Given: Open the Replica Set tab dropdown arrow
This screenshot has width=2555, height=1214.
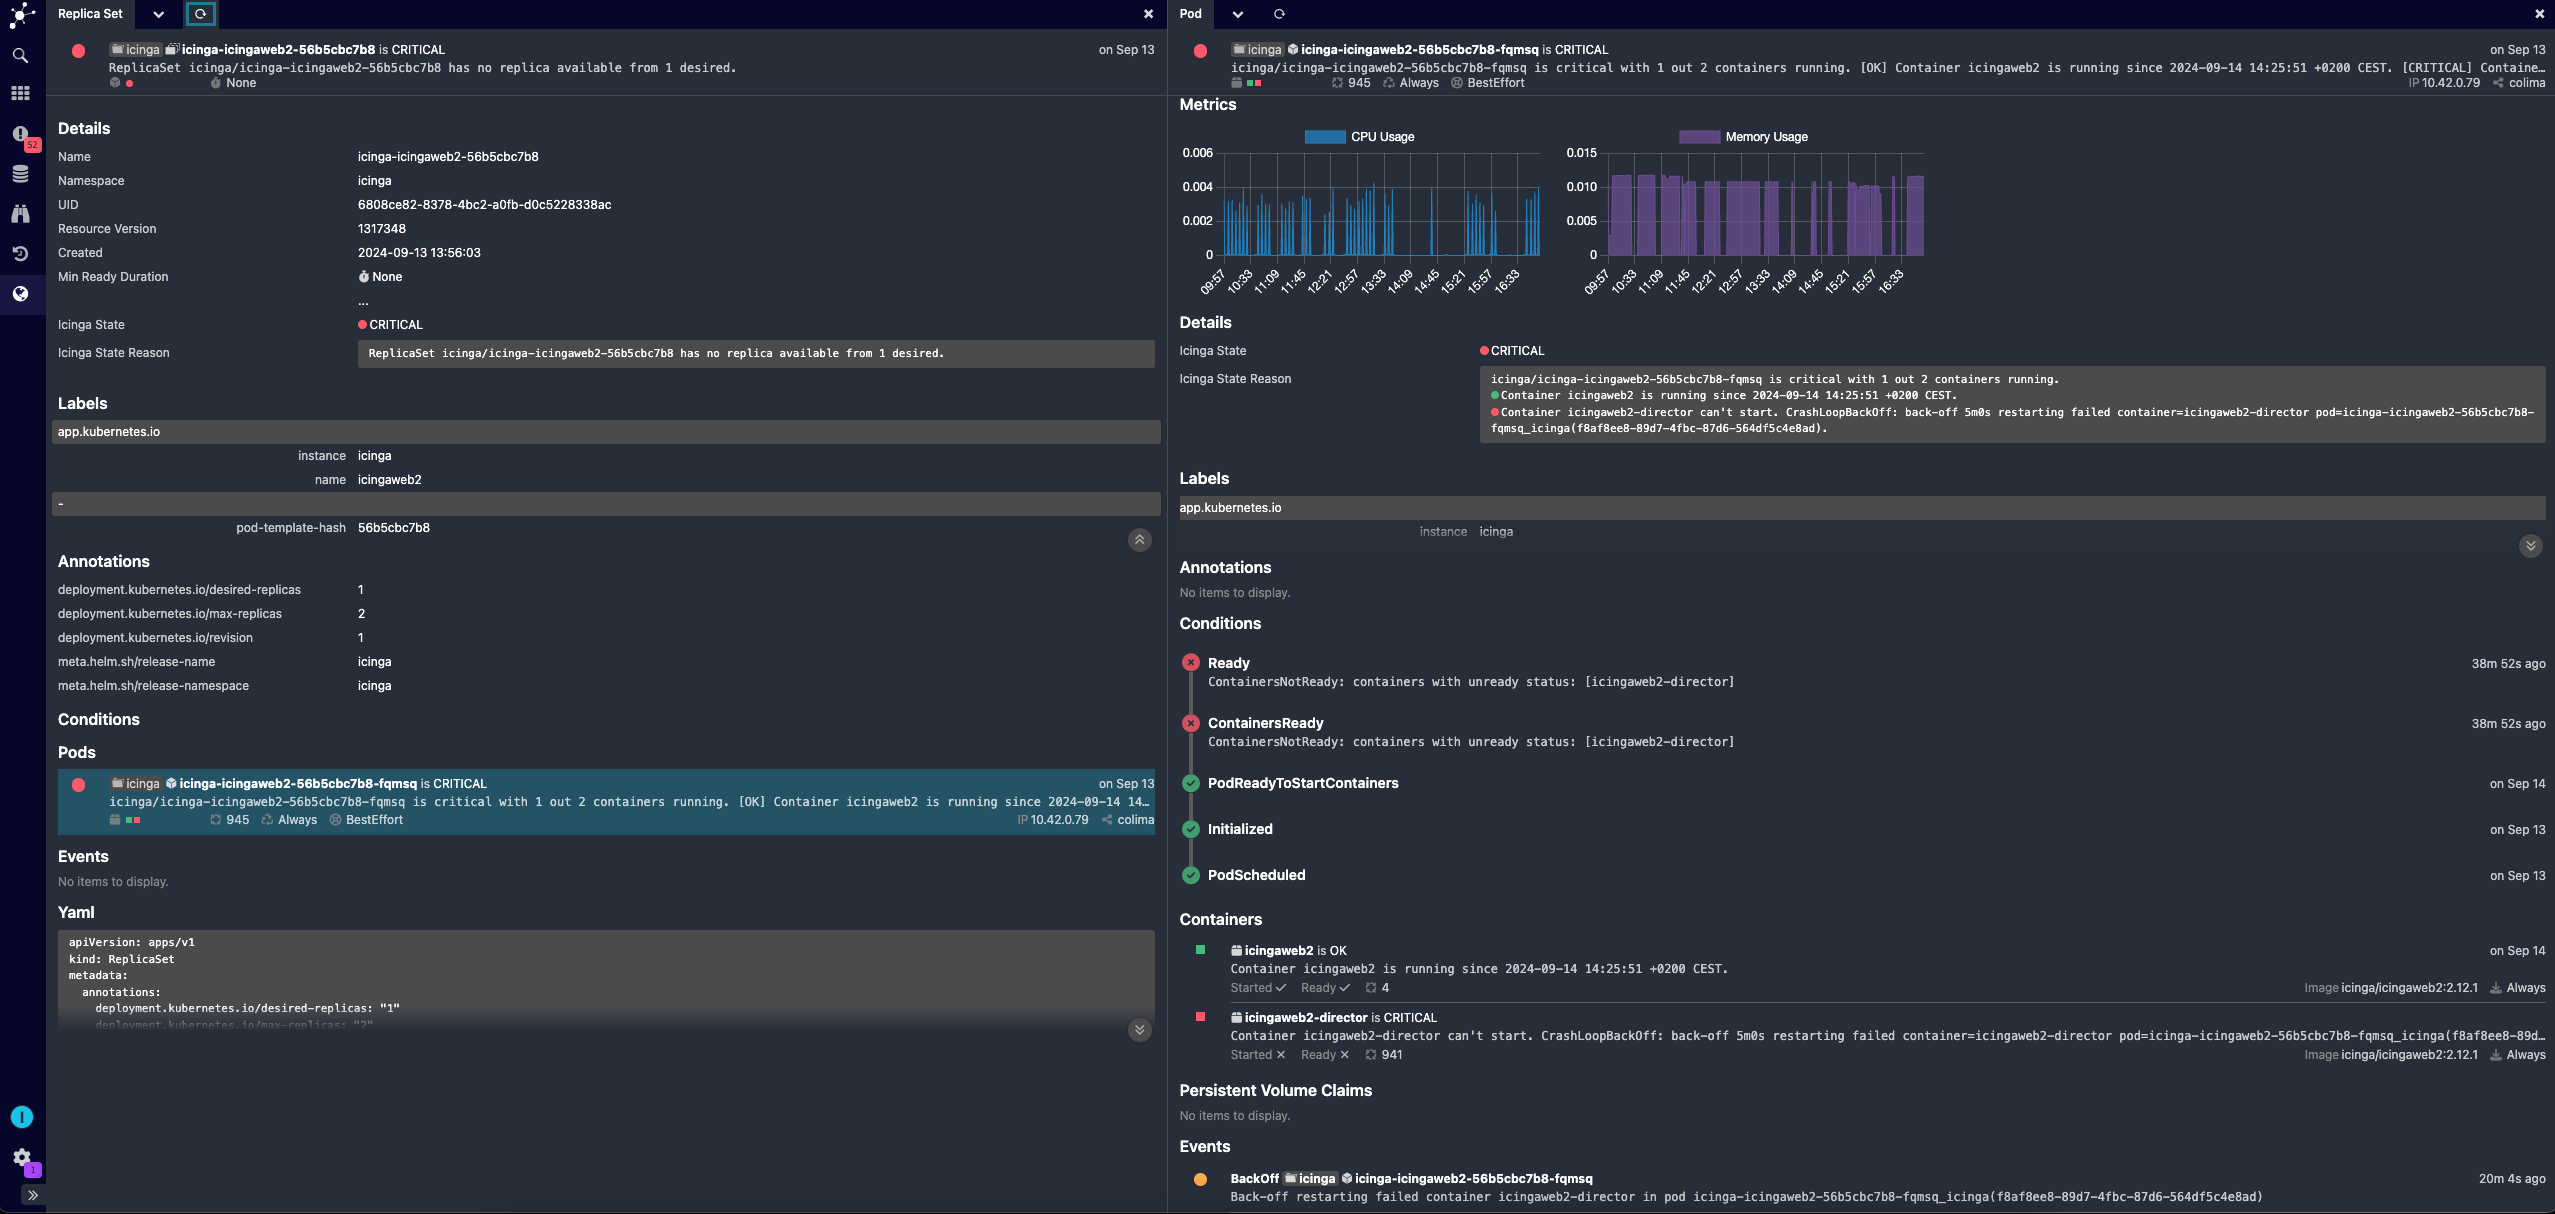Looking at the screenshot, I should (x=158, y=14).
